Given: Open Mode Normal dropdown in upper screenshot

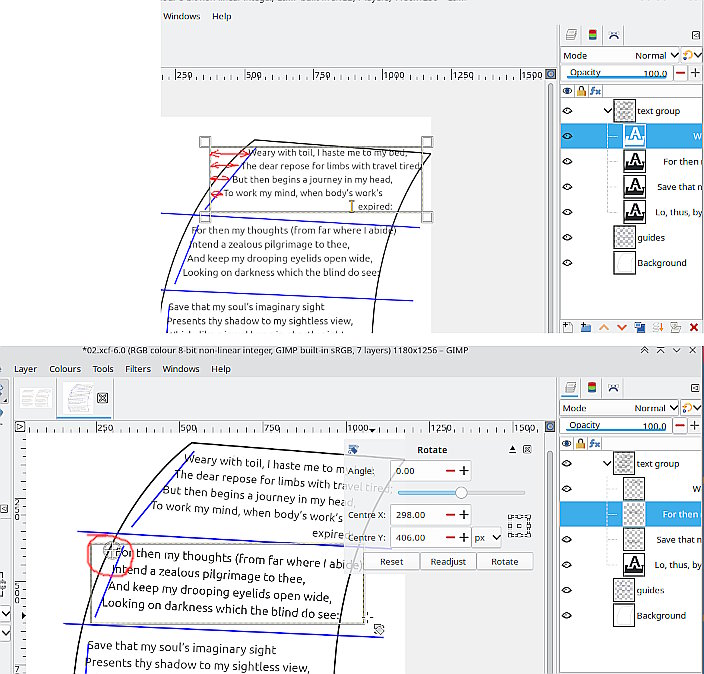Looking at the screenshot, I should point(620,56).
